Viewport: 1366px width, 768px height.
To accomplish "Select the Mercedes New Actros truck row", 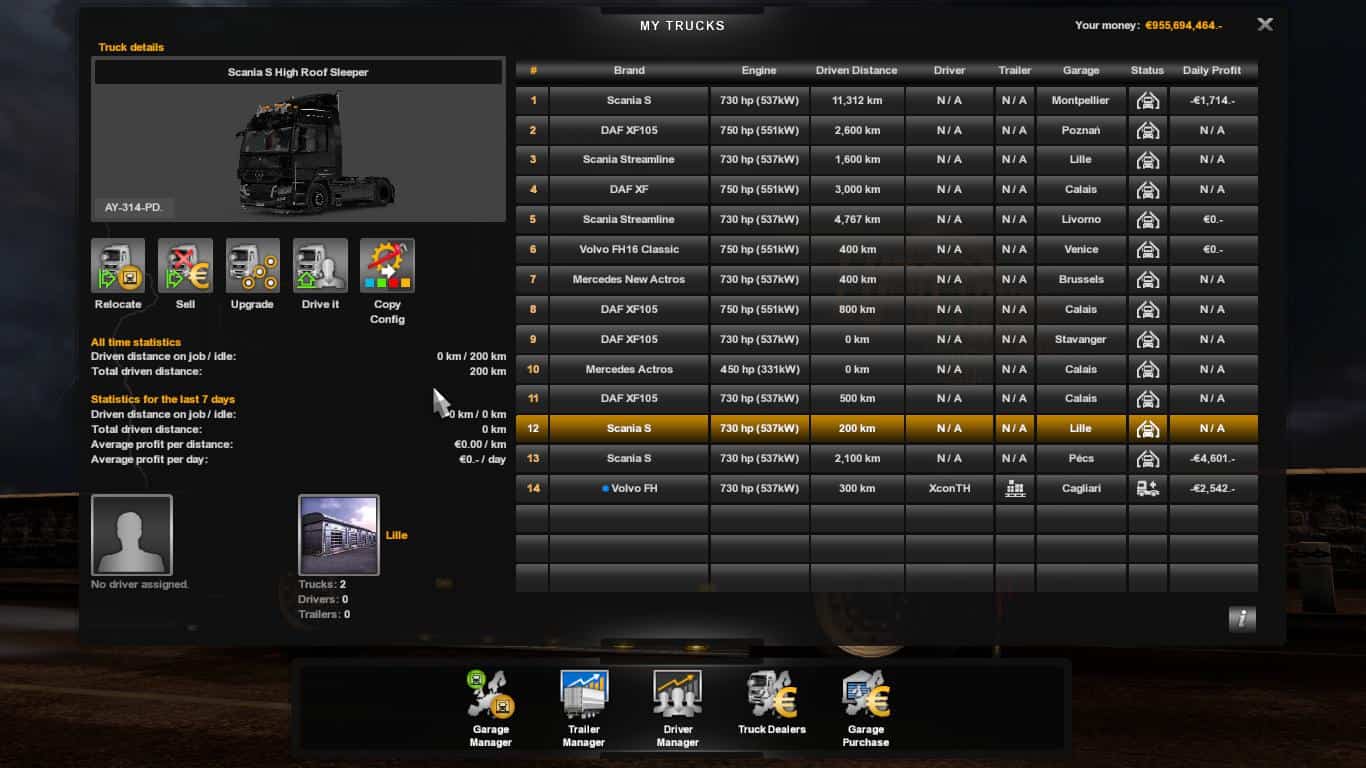I will [629, 280].
